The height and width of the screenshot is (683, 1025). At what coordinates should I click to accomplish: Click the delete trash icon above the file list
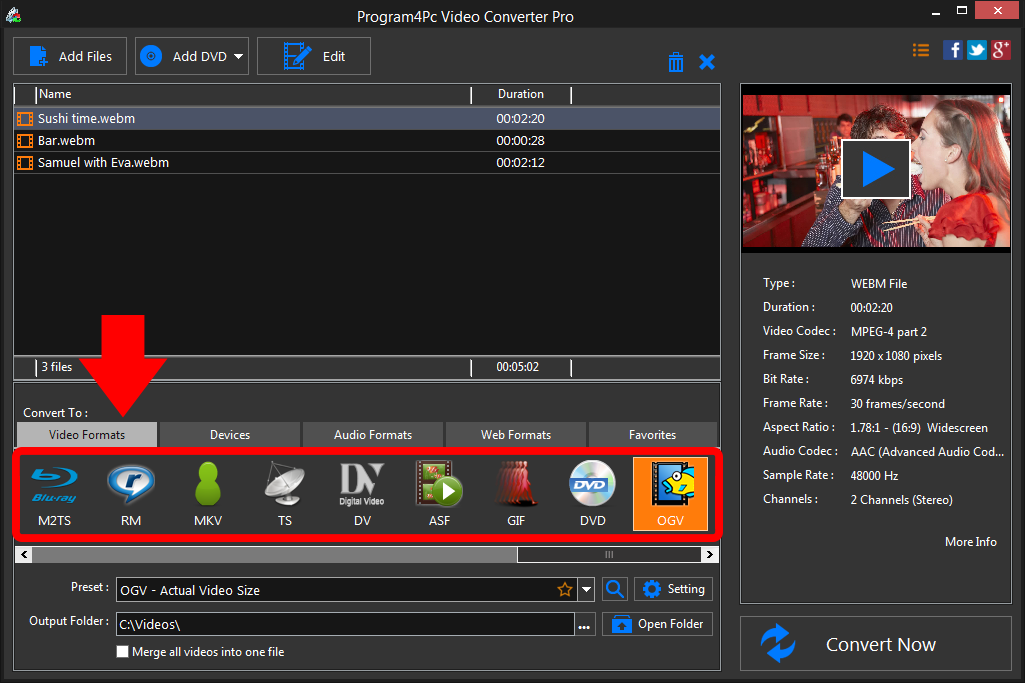click(x=676, y=61)
